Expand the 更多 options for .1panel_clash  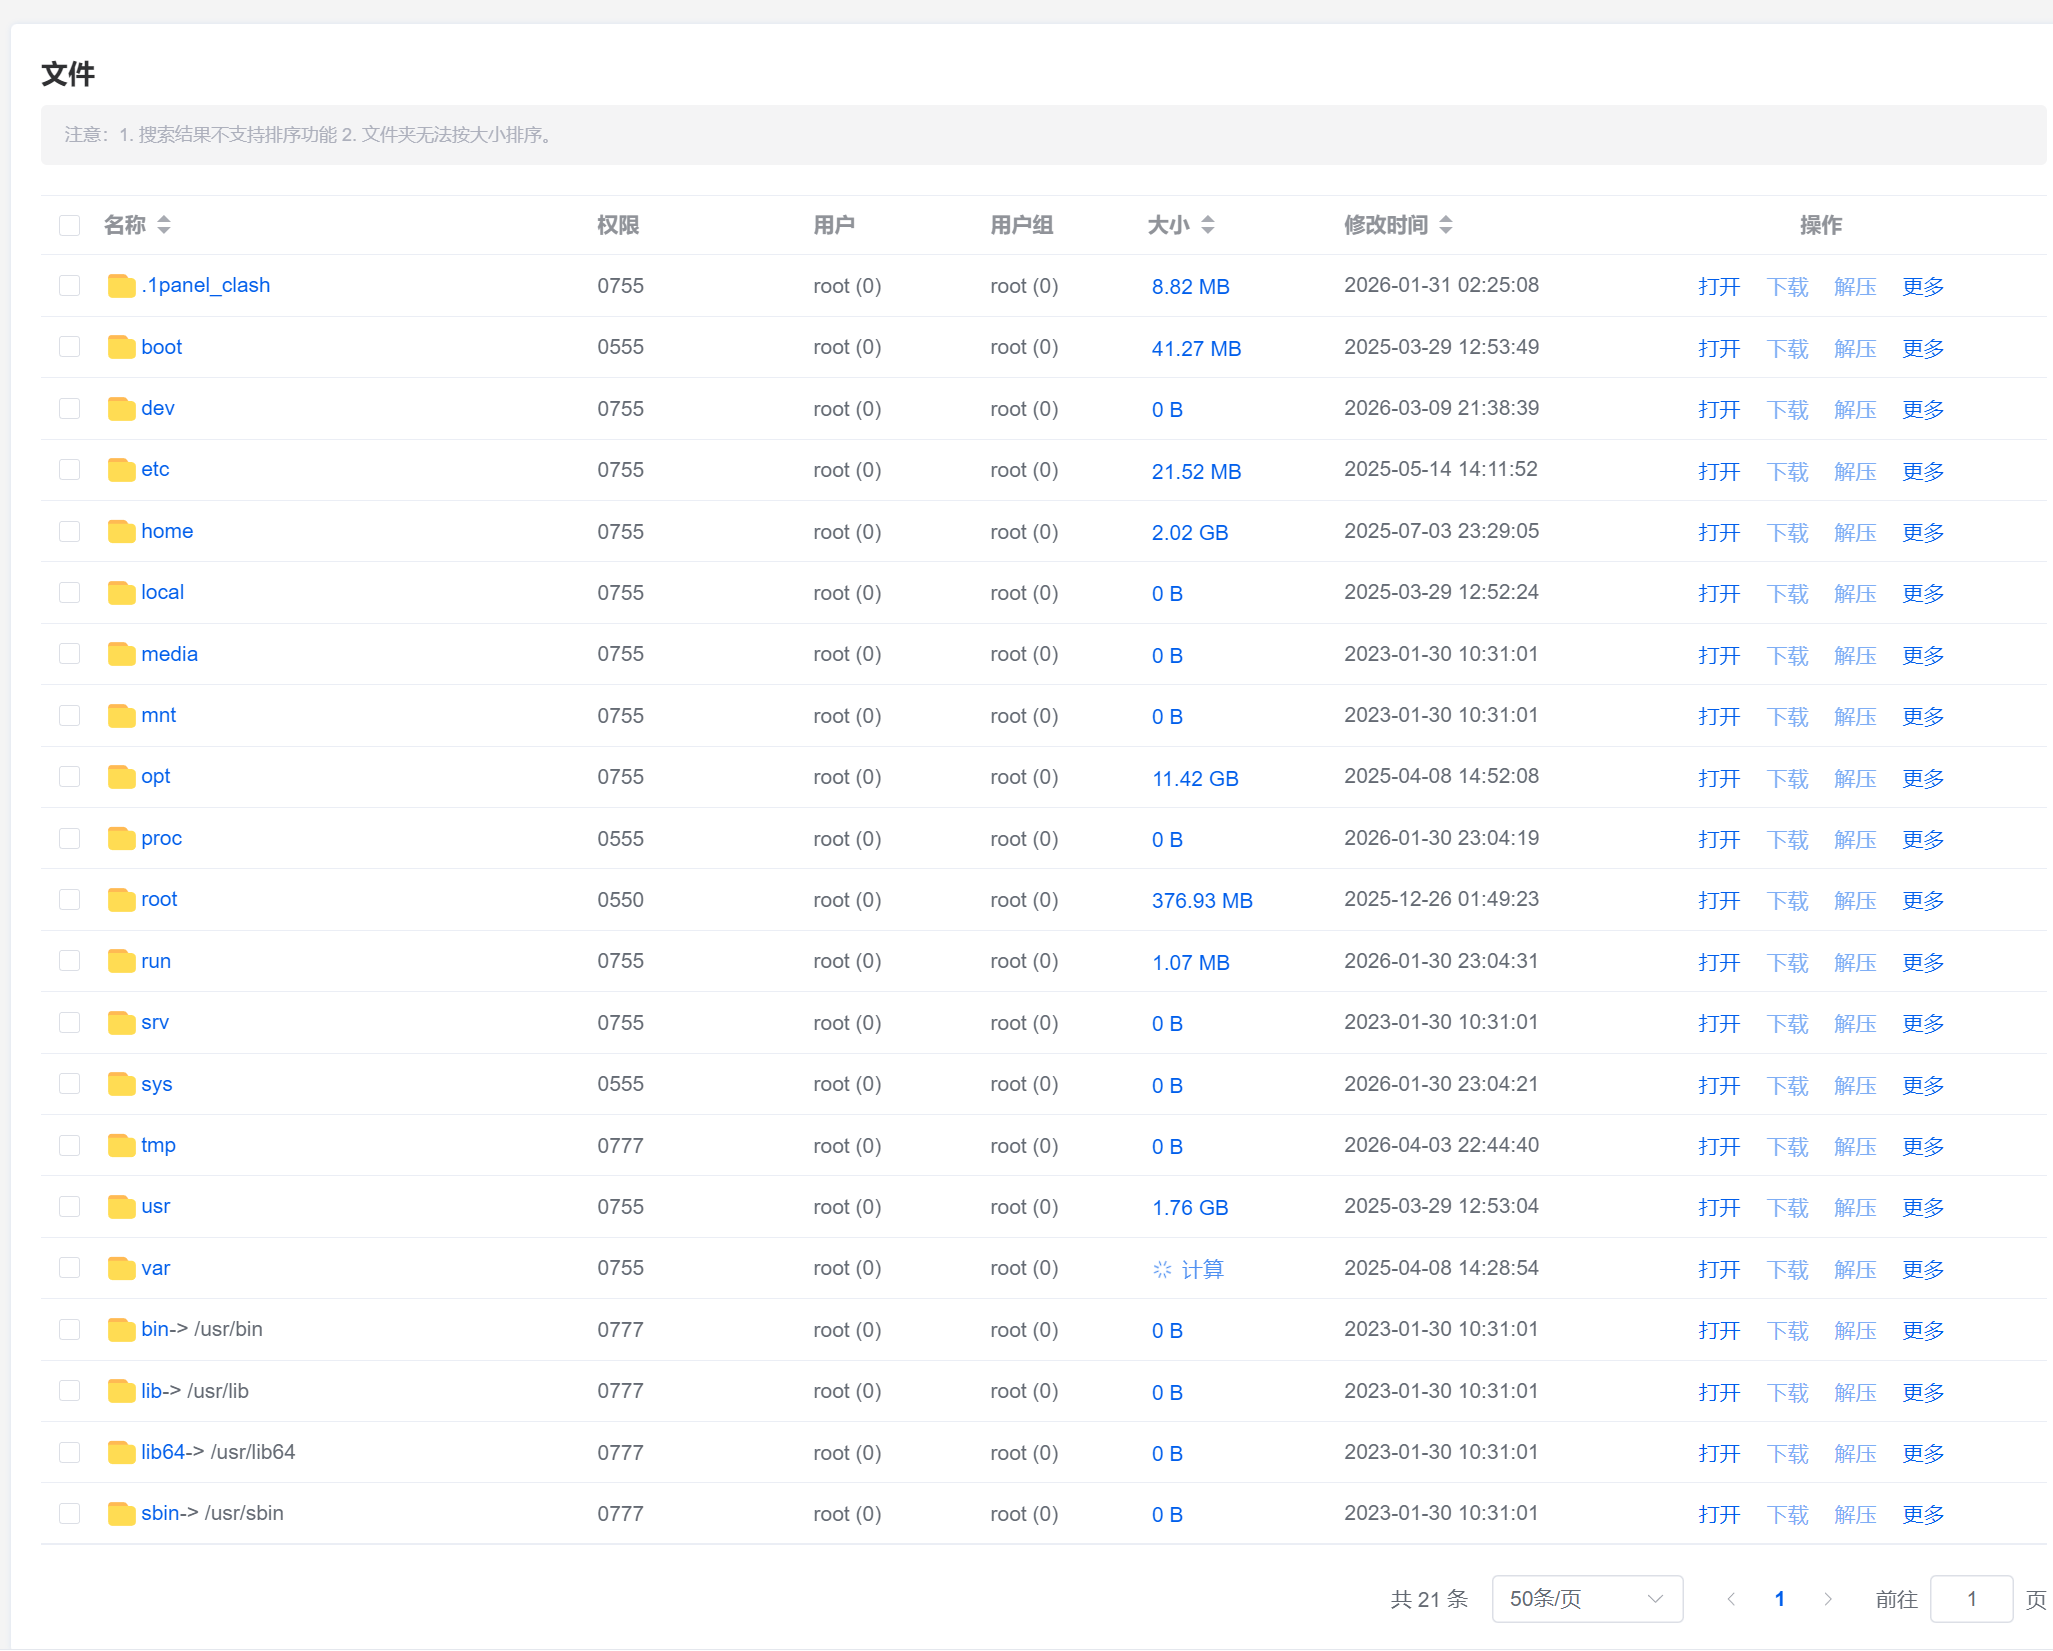(1922, 286)
